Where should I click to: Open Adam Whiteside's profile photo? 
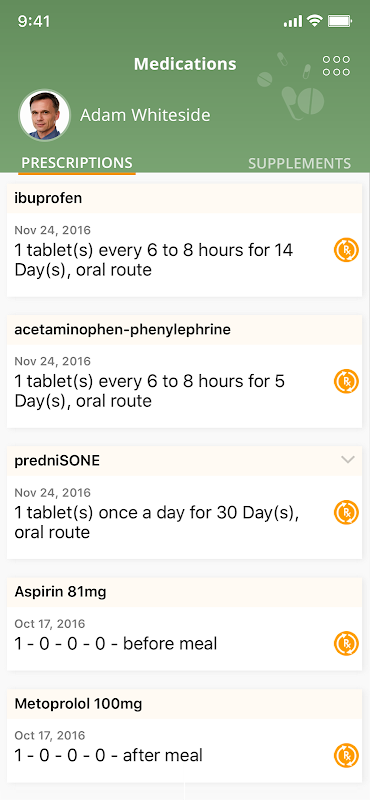(x=44, y=115)
